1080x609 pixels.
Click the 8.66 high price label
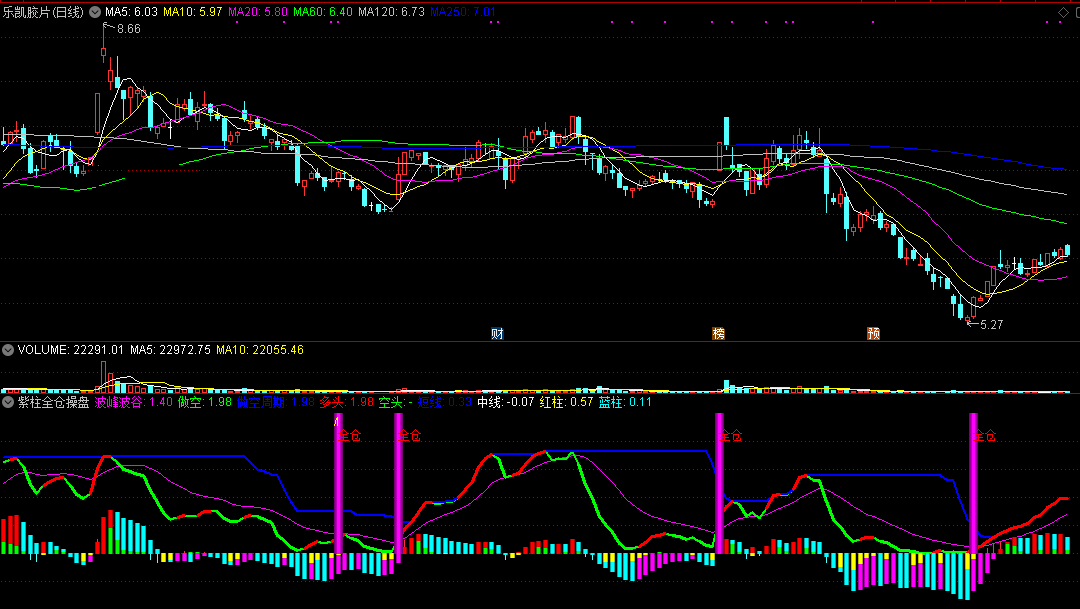click(x=128, y=29)
